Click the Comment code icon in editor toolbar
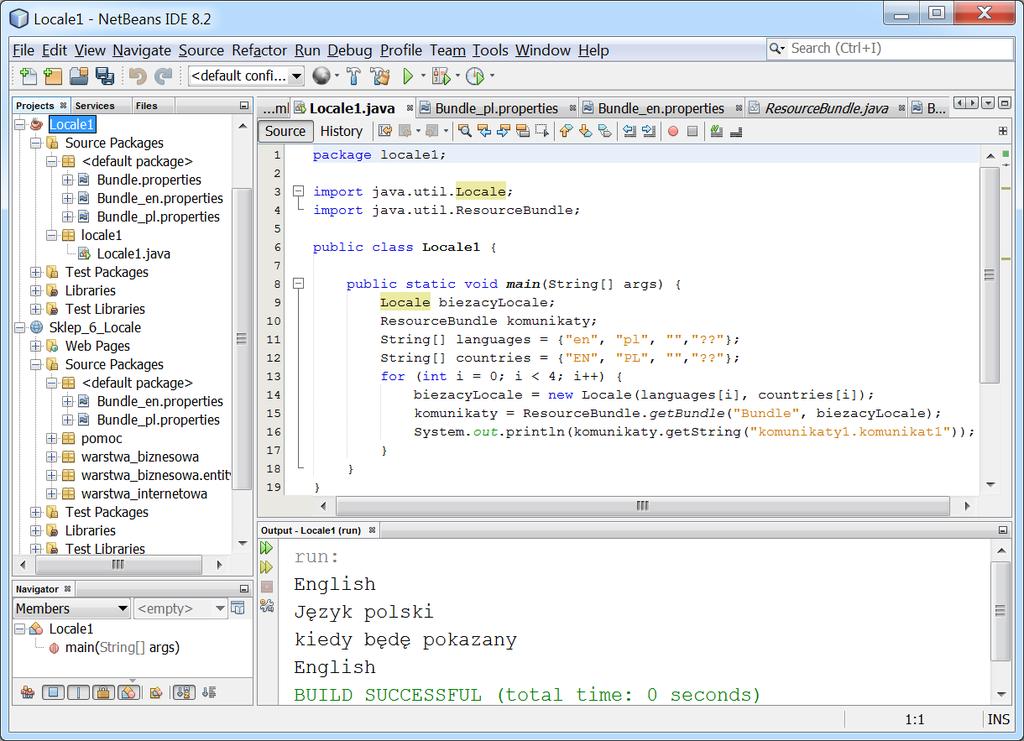 (x=716, y=131)
